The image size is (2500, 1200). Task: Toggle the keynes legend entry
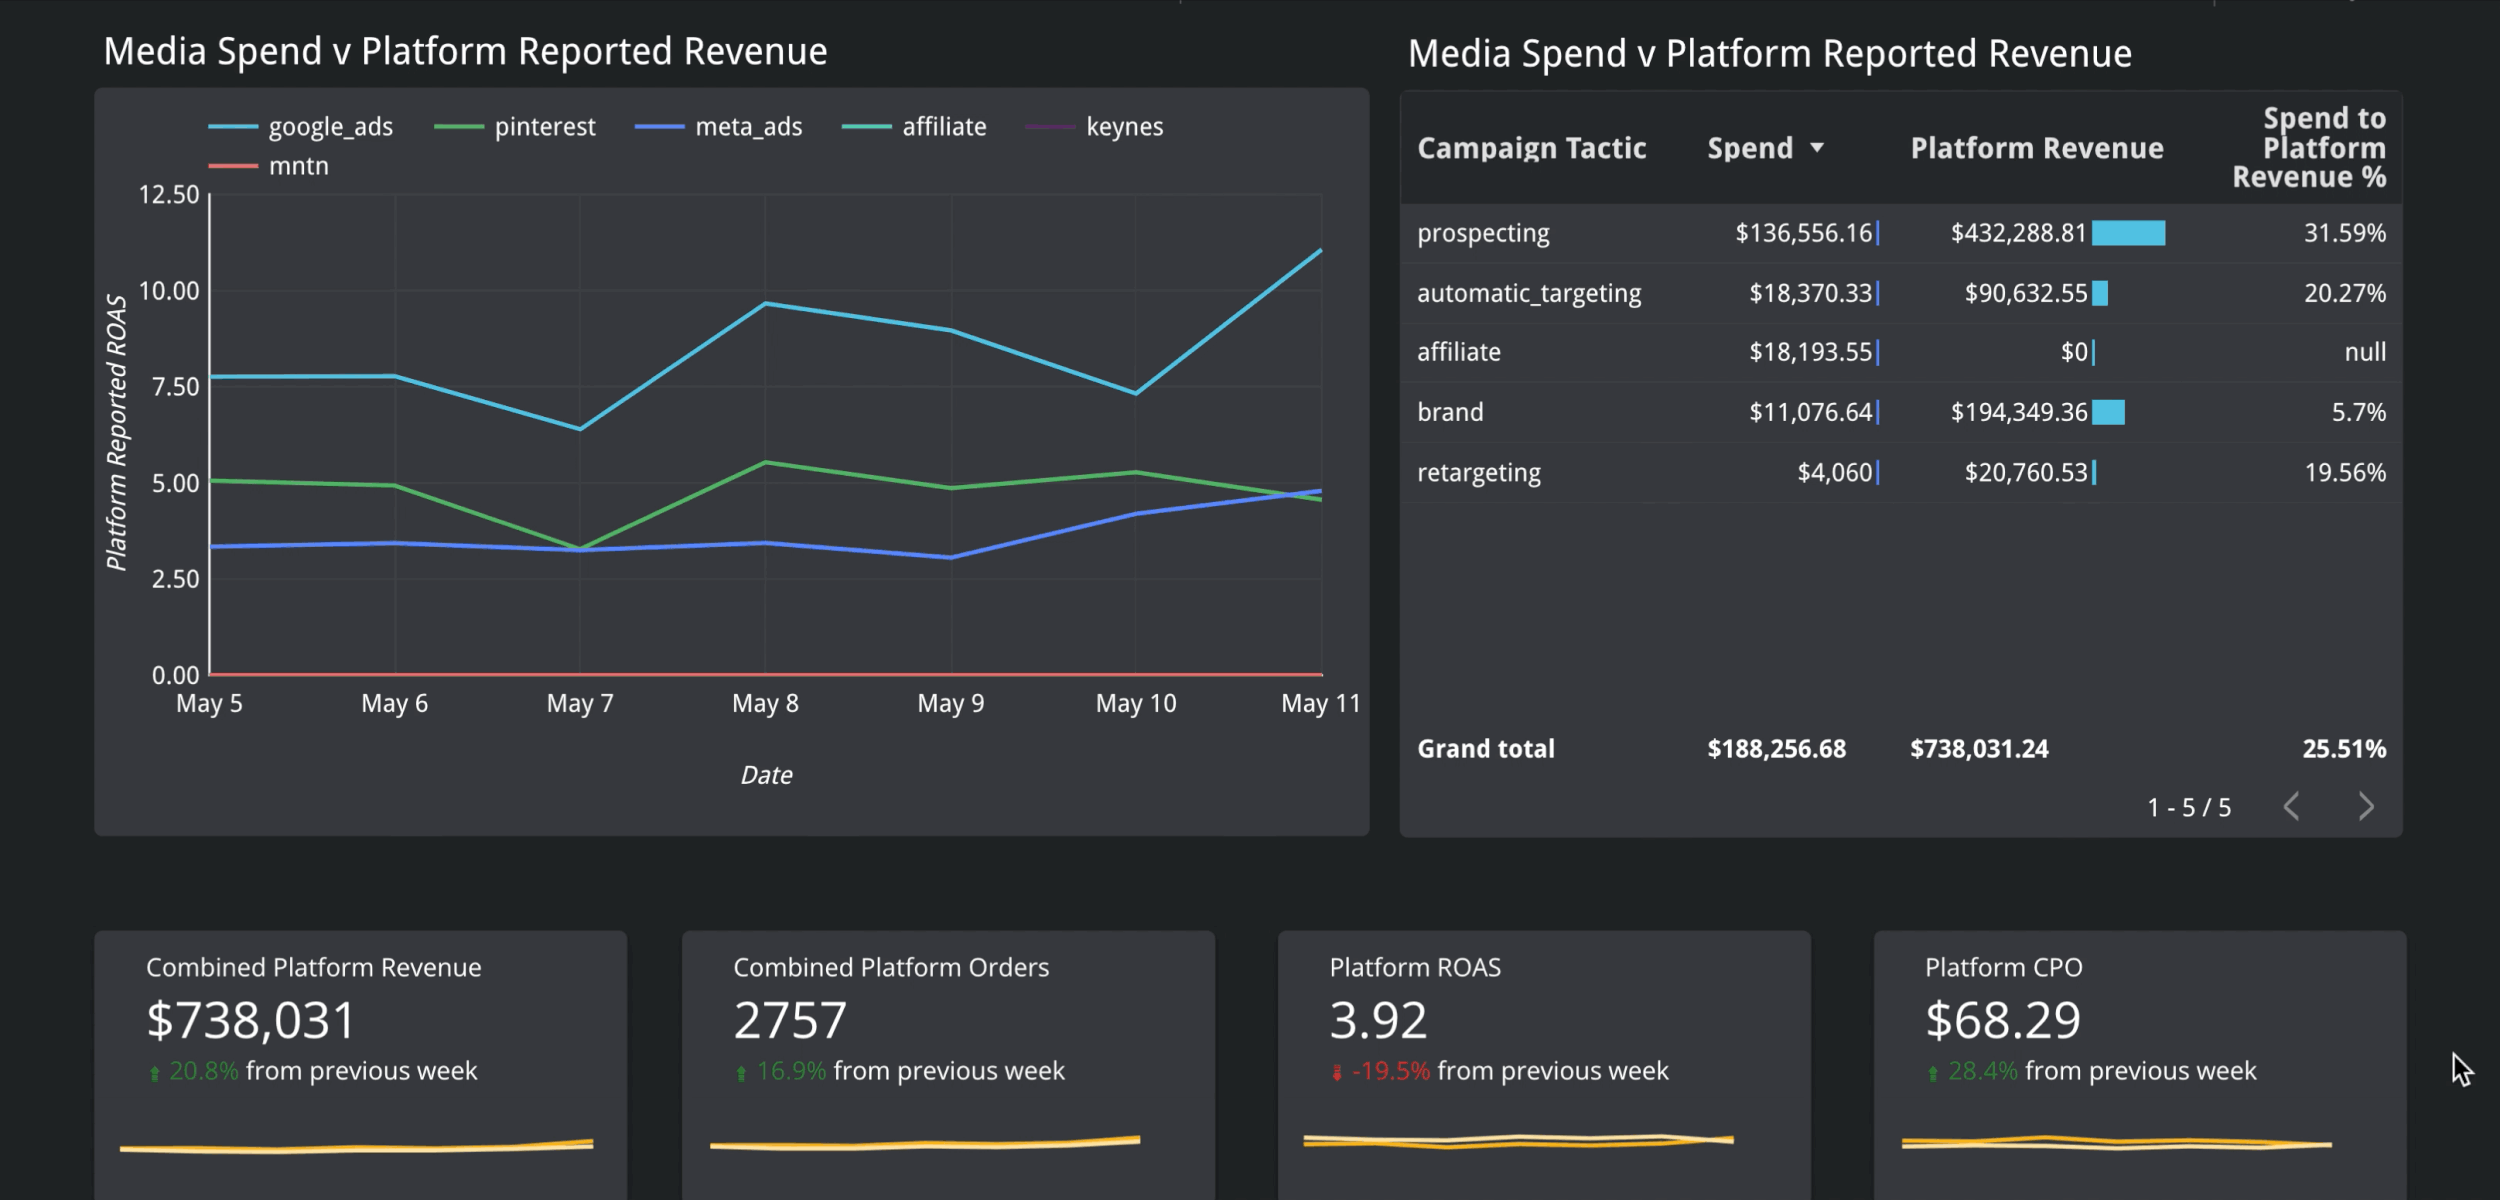click(1125, 126)
